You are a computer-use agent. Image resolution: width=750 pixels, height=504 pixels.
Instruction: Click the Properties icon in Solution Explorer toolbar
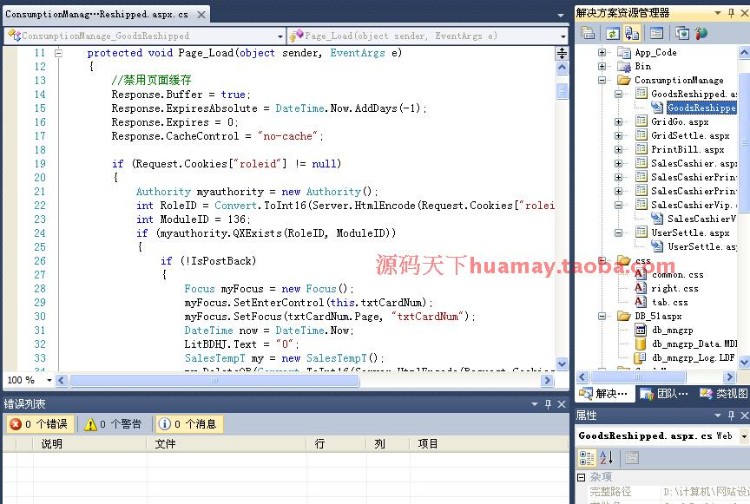click(x=588, y=33)
